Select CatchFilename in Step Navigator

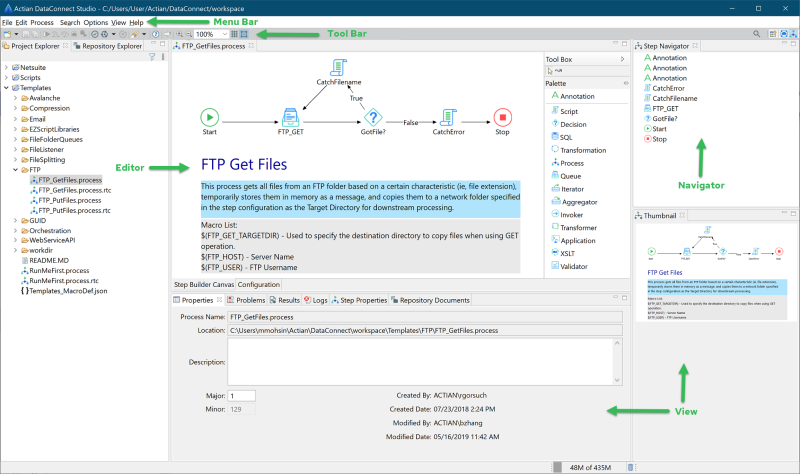pyautogui.click(x=674, y=98)
